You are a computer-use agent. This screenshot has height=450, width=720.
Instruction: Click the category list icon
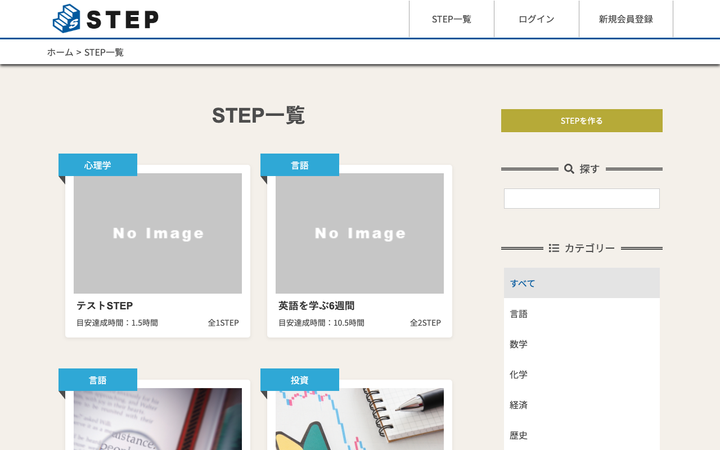(x=554, y=248)
